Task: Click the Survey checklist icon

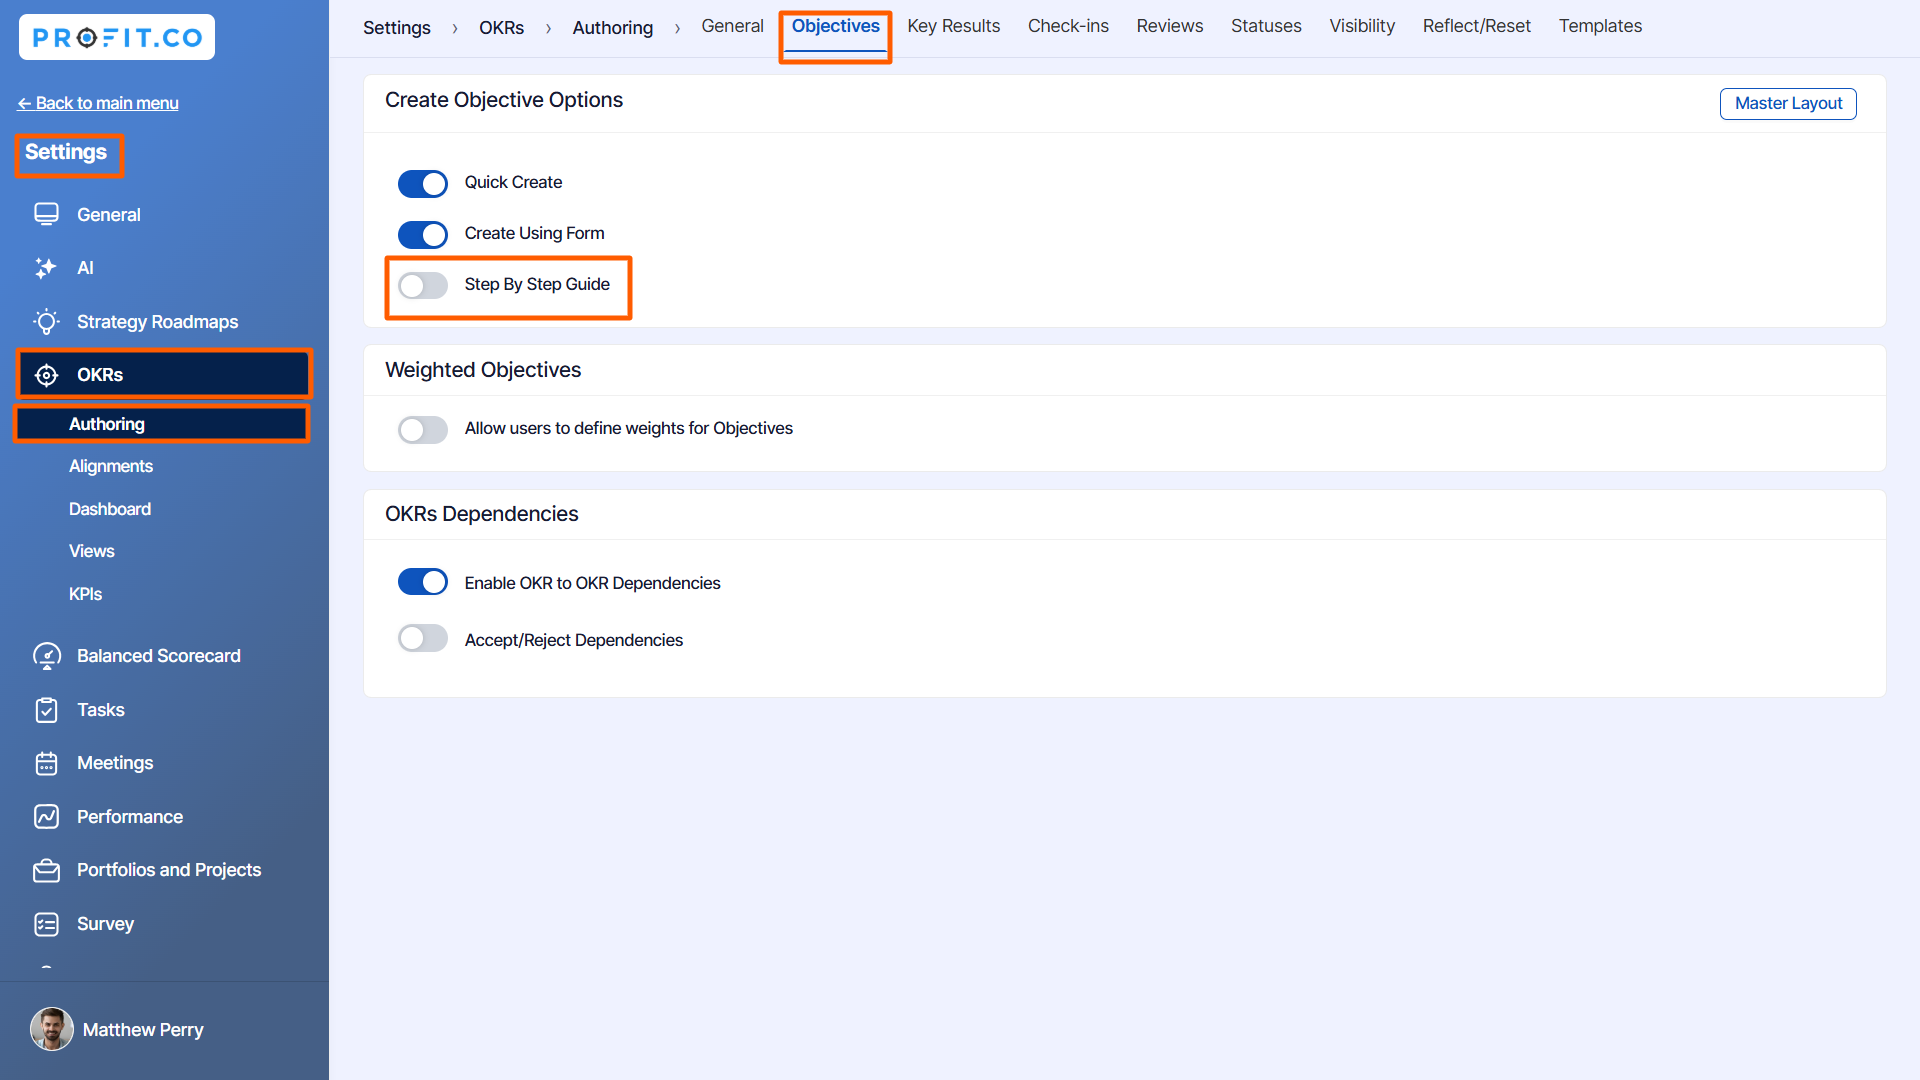Action: tap(46, 924)
